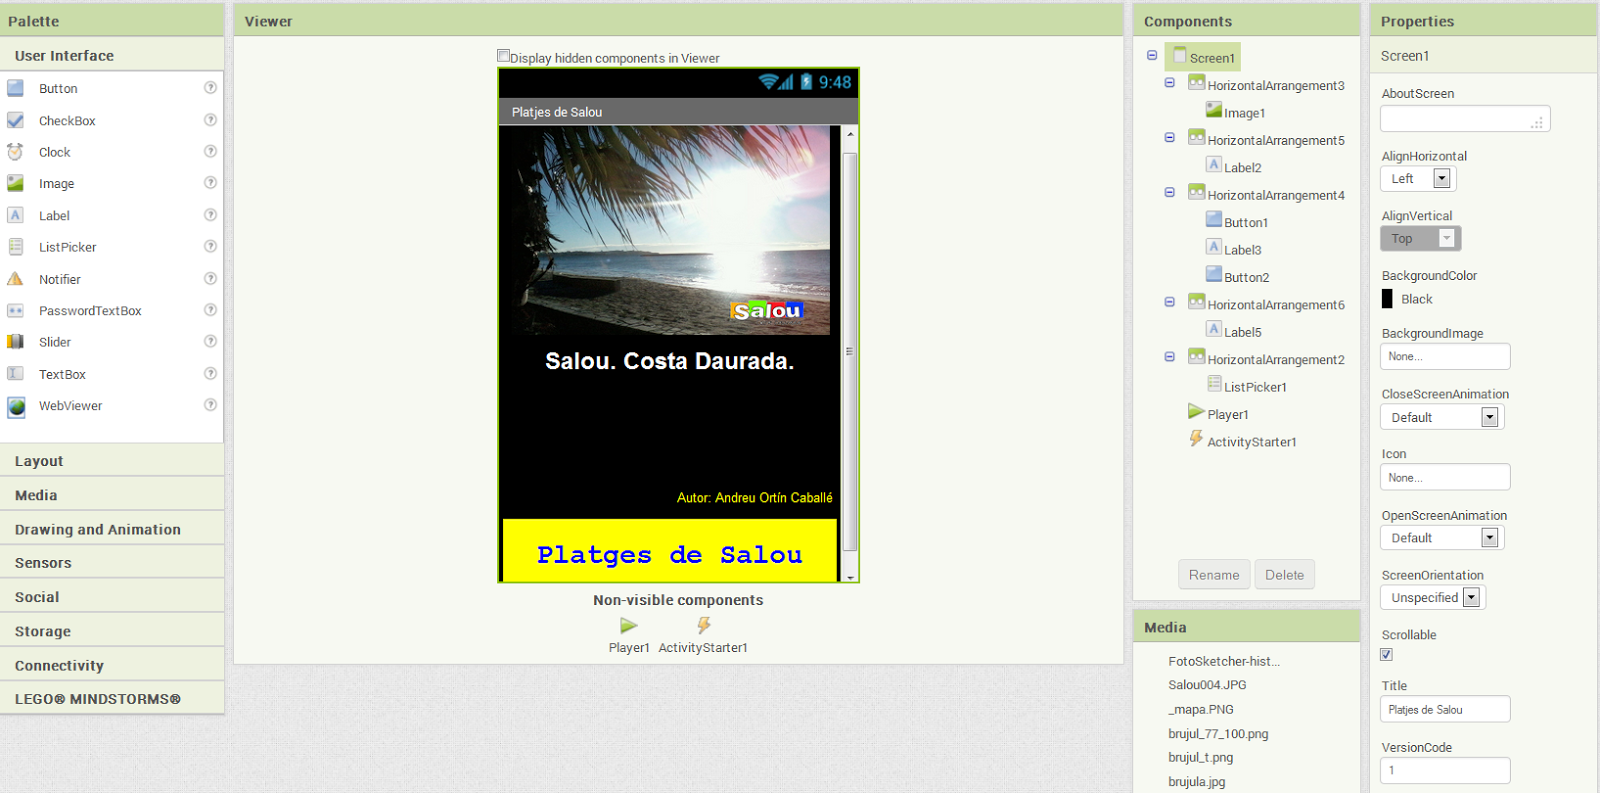Collapse HorizontalArrangement2 in Components tree

(x=1170, y=357)
